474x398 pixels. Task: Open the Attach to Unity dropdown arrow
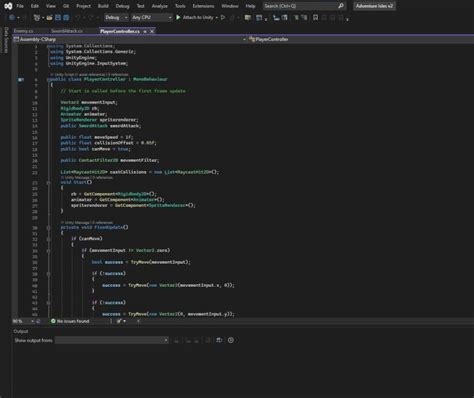[x=217, y=17]
